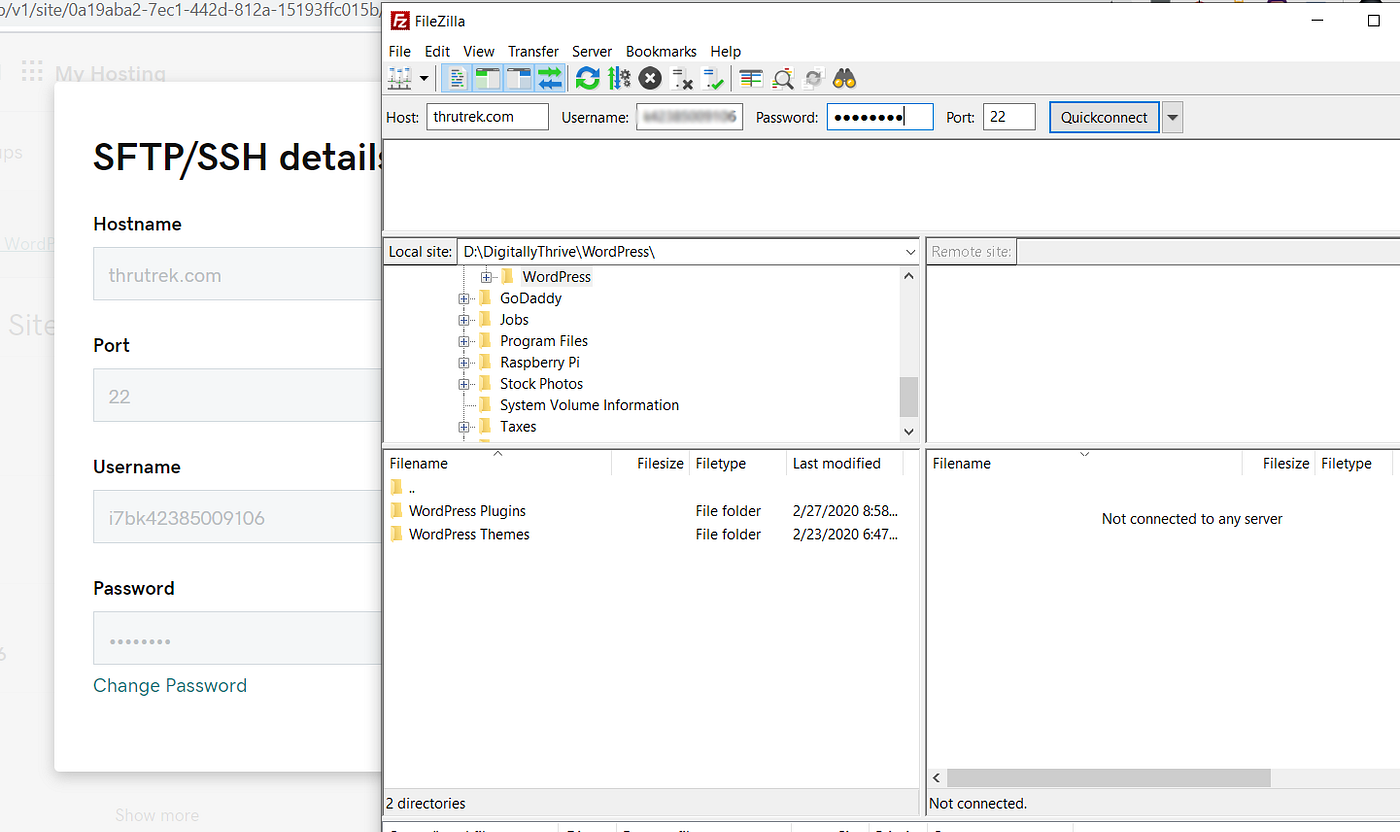Open the Edit menu

tap(437, 51)
